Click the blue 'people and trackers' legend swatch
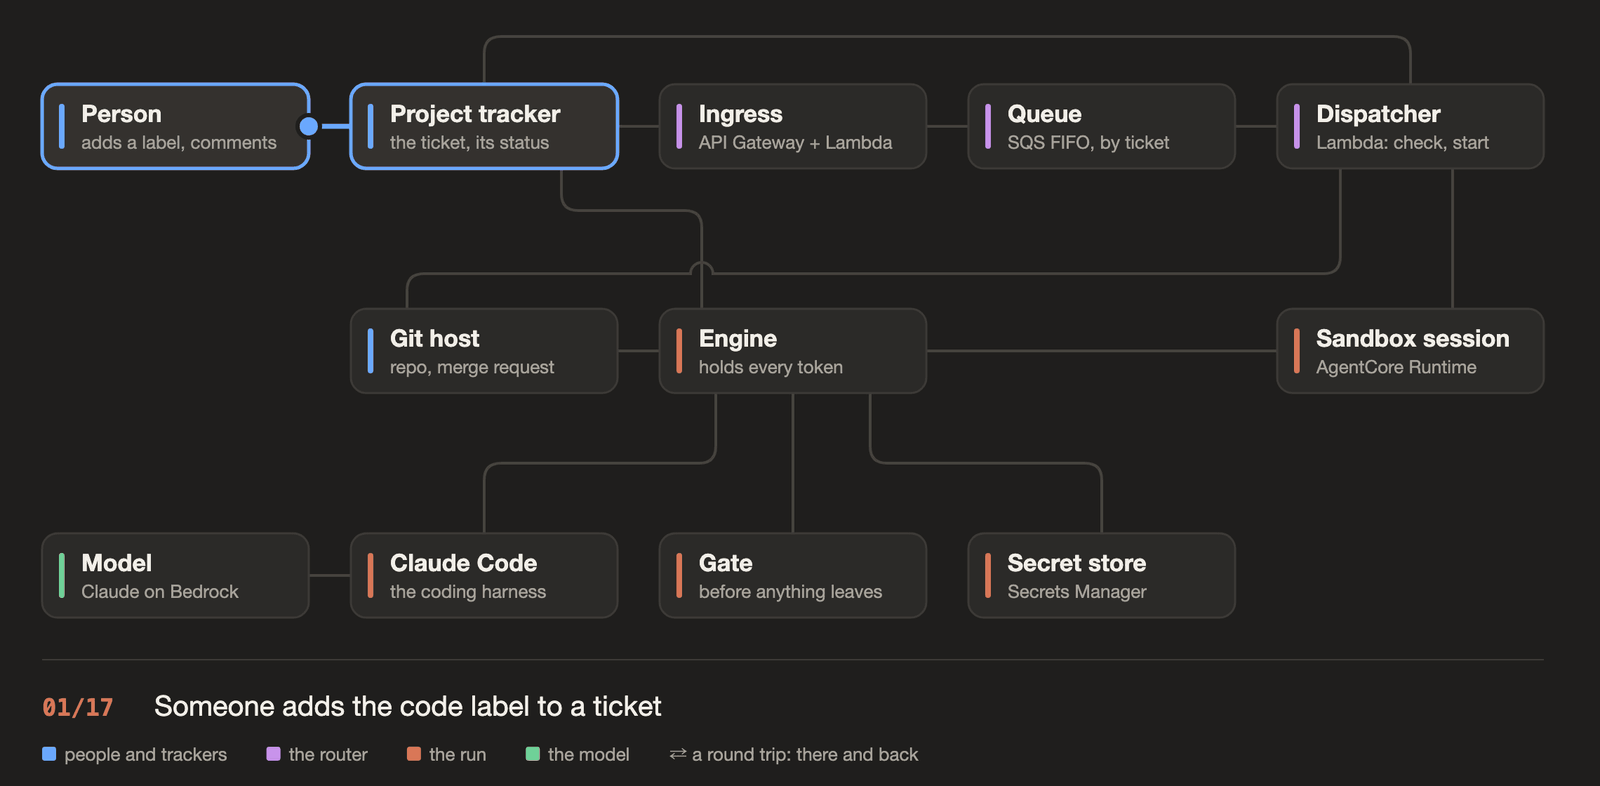1600x786 pixels. (x=49, y=754)
